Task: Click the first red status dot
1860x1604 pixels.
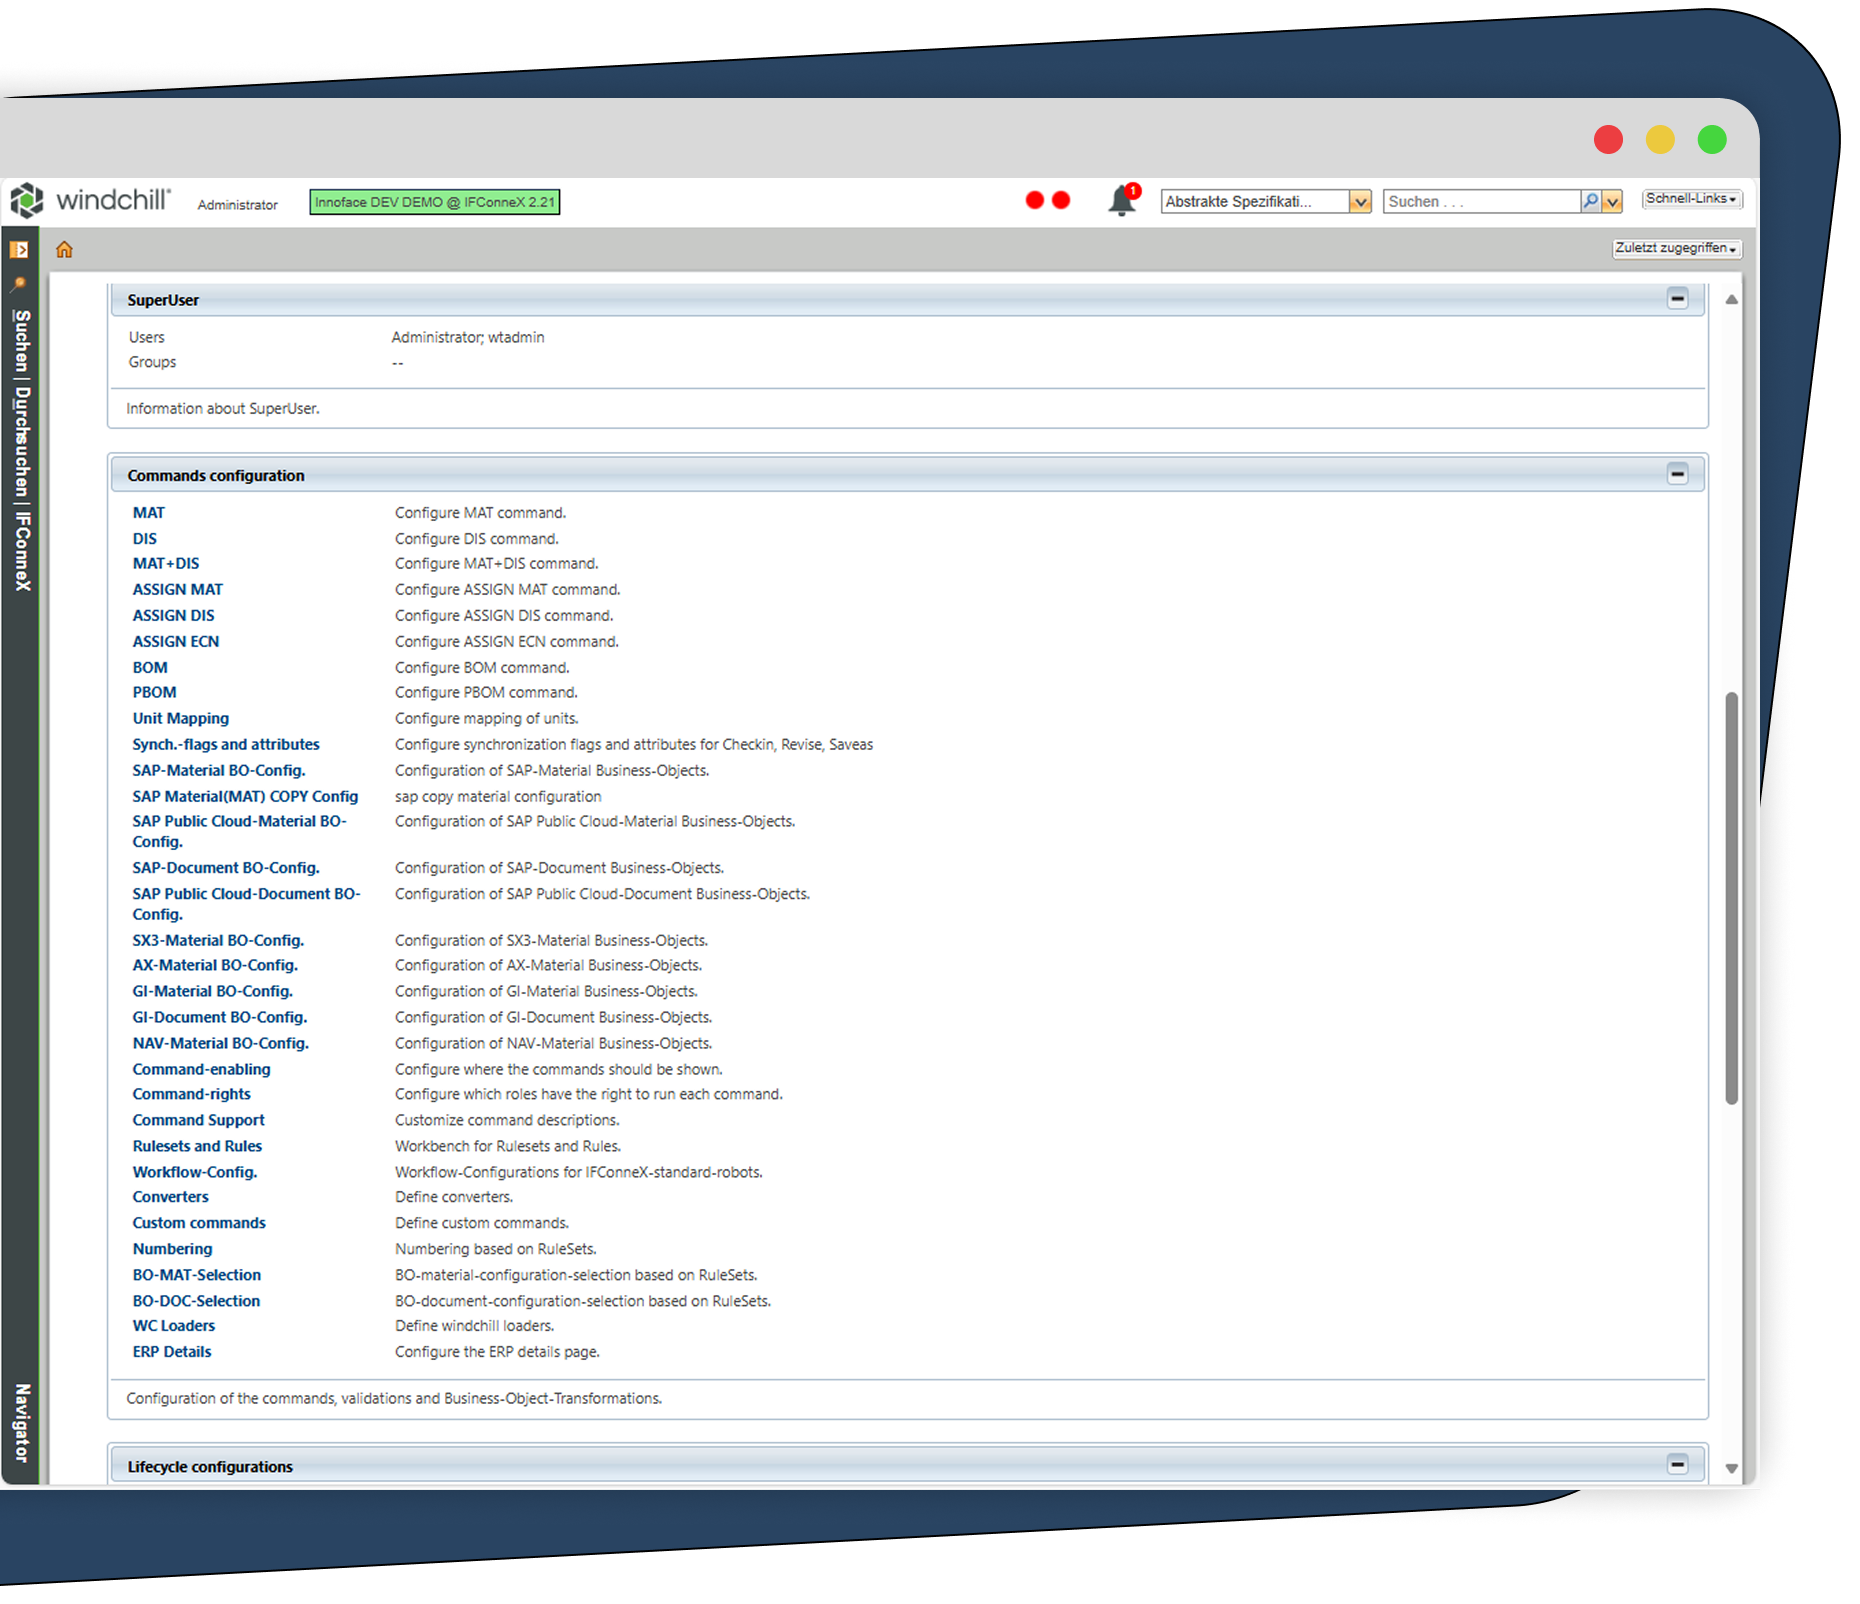Action: (1035, 201)
